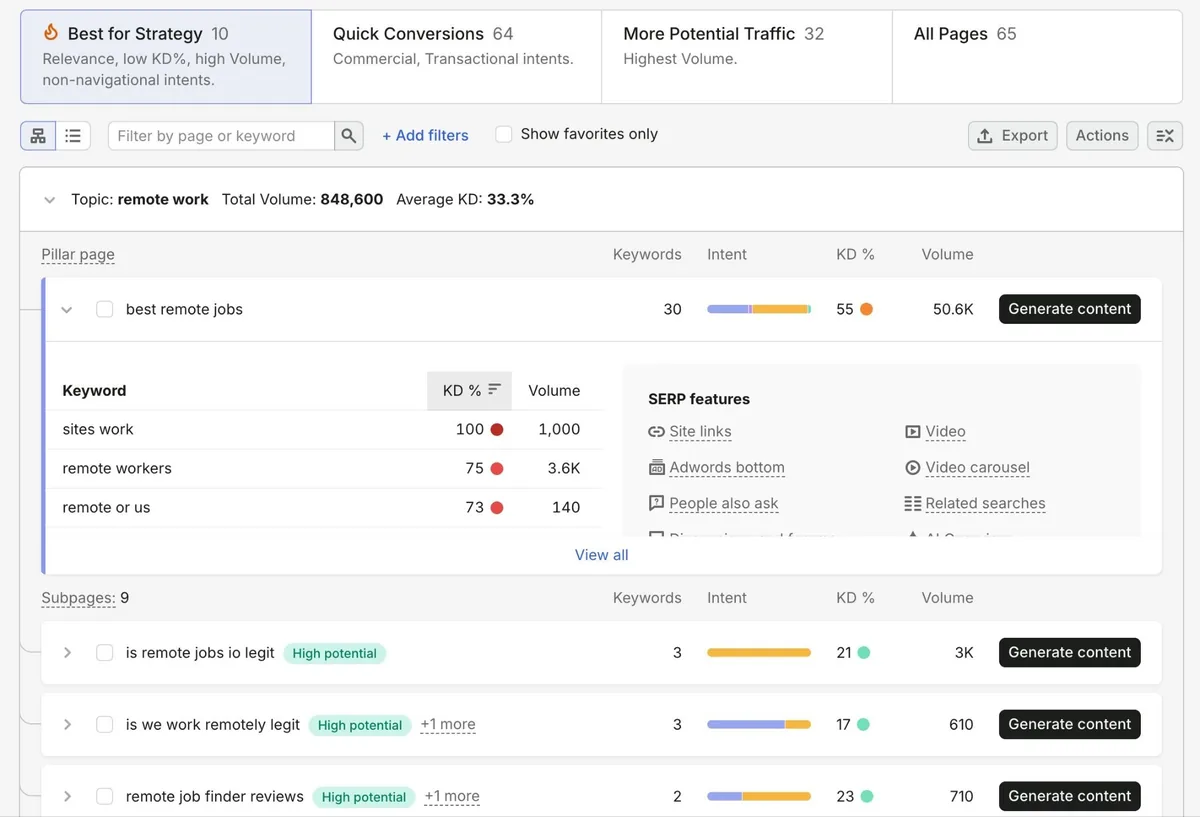Generate content for remote job finder reviews

click(1070, 796)
